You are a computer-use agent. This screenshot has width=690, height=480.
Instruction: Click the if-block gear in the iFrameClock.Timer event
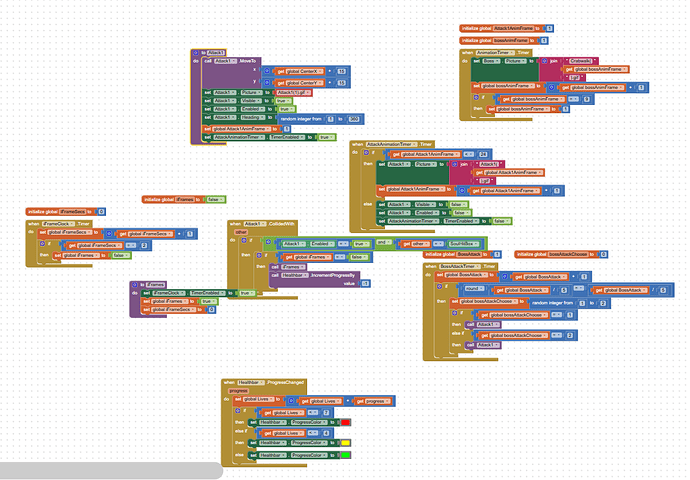pyautogui.click(x=42, y=244)
